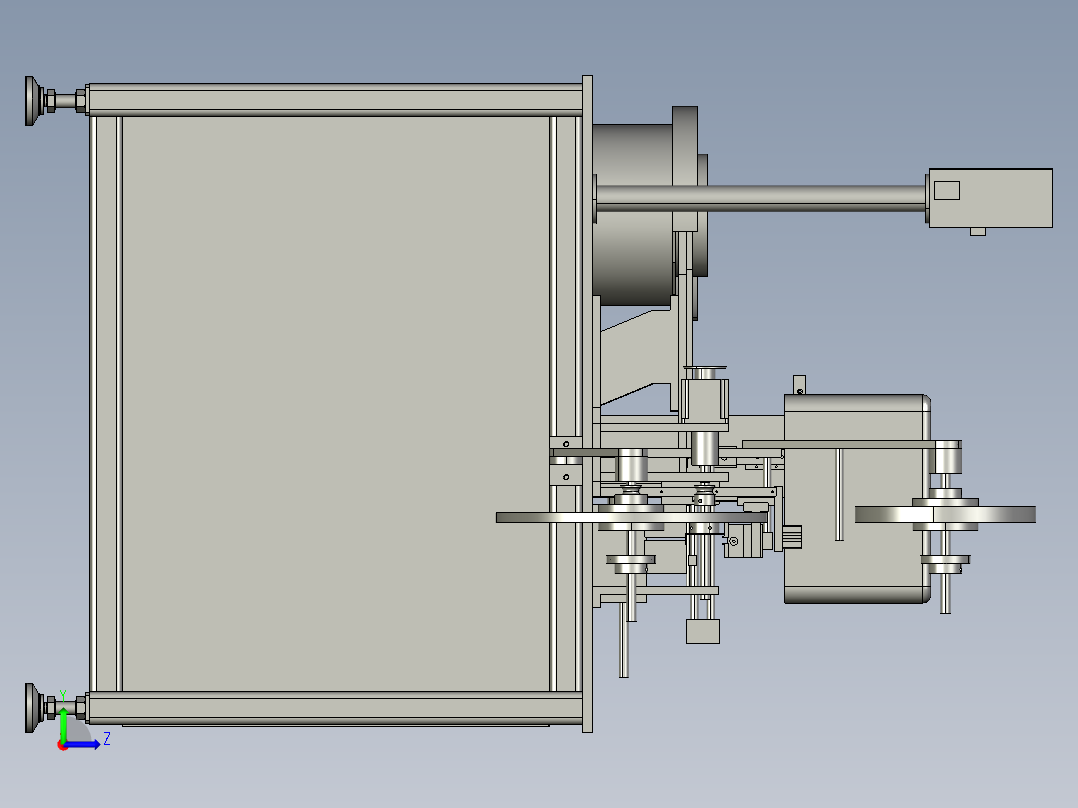Select the small finned connector beside the housing
The width and height of the screenshot is (1078, 808).
coord(792,537)
